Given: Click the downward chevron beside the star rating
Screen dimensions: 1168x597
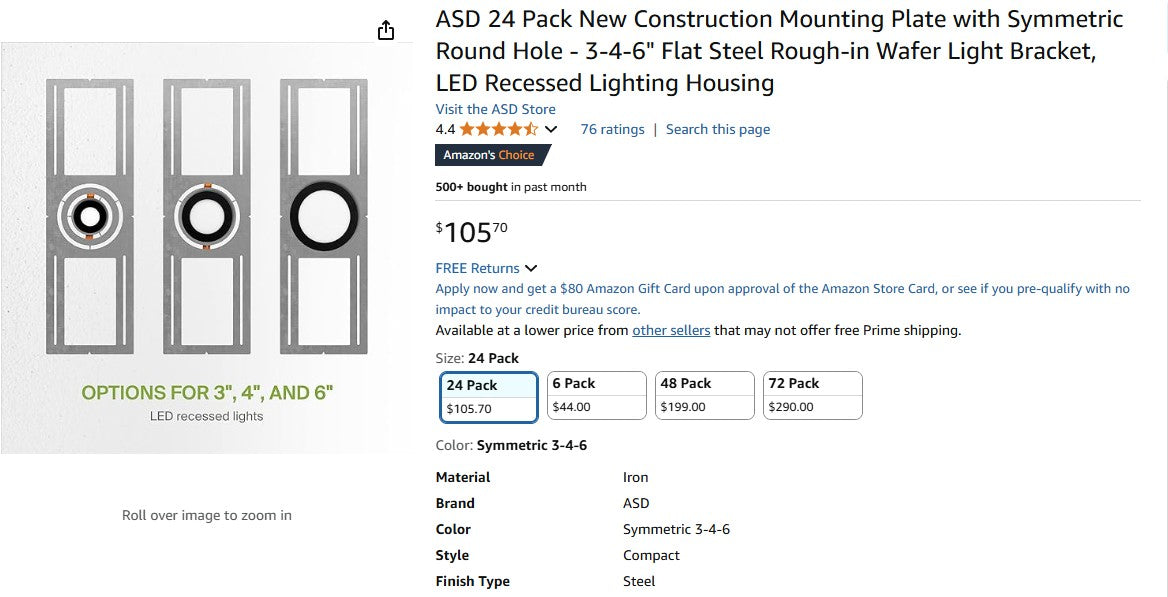Looking at the screenshot, I should click(x=551, y=129).
